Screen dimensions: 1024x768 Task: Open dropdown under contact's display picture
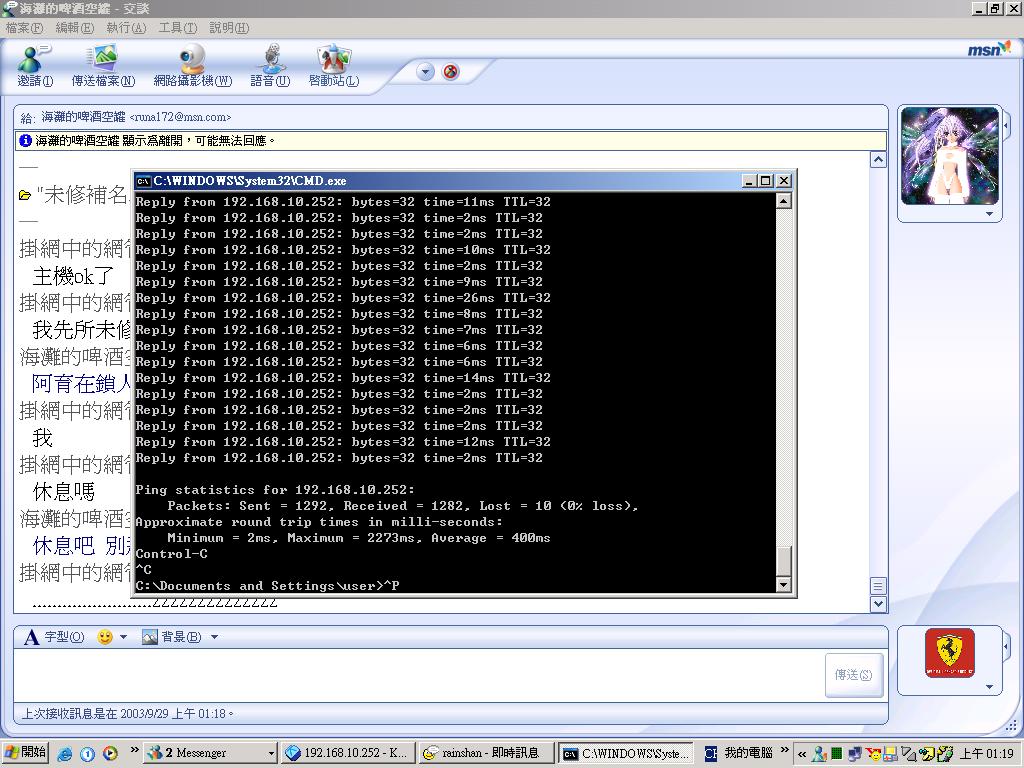[989, 214]
